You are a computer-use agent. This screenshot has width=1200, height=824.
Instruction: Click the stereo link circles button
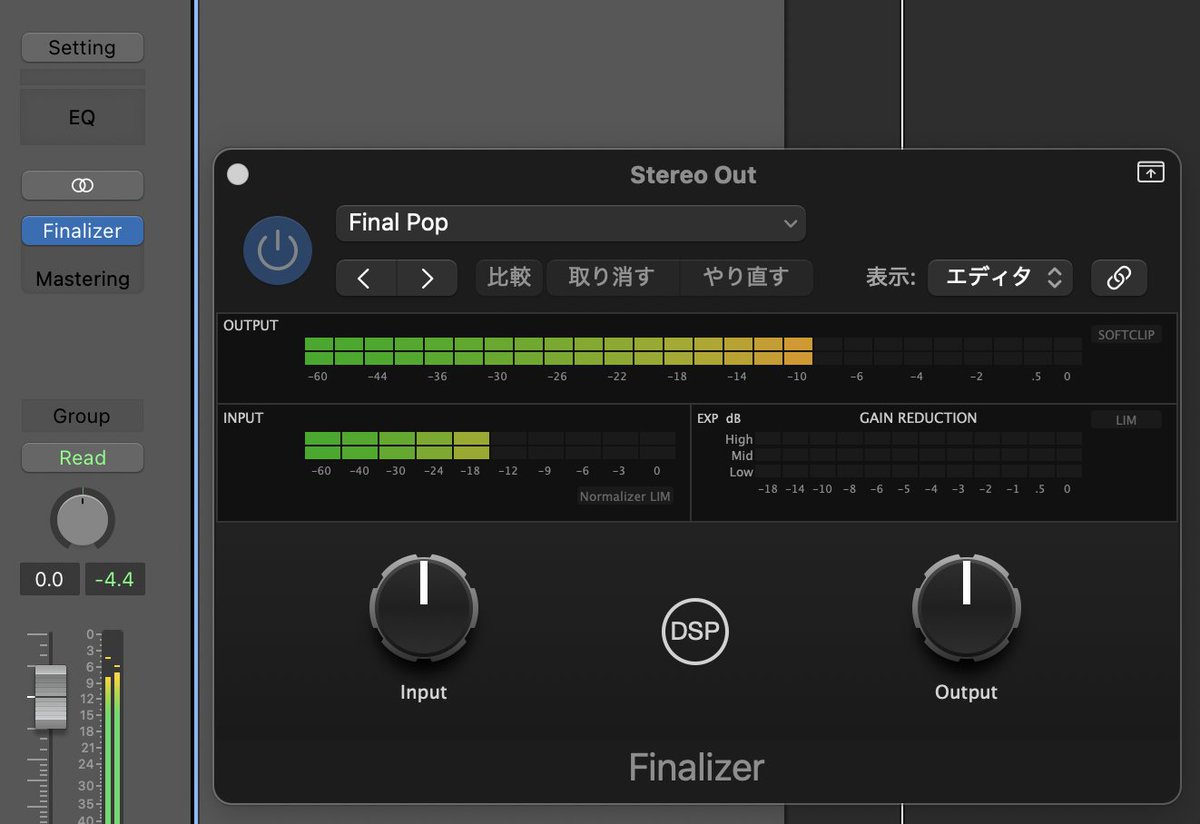click(x=82, y=185)
